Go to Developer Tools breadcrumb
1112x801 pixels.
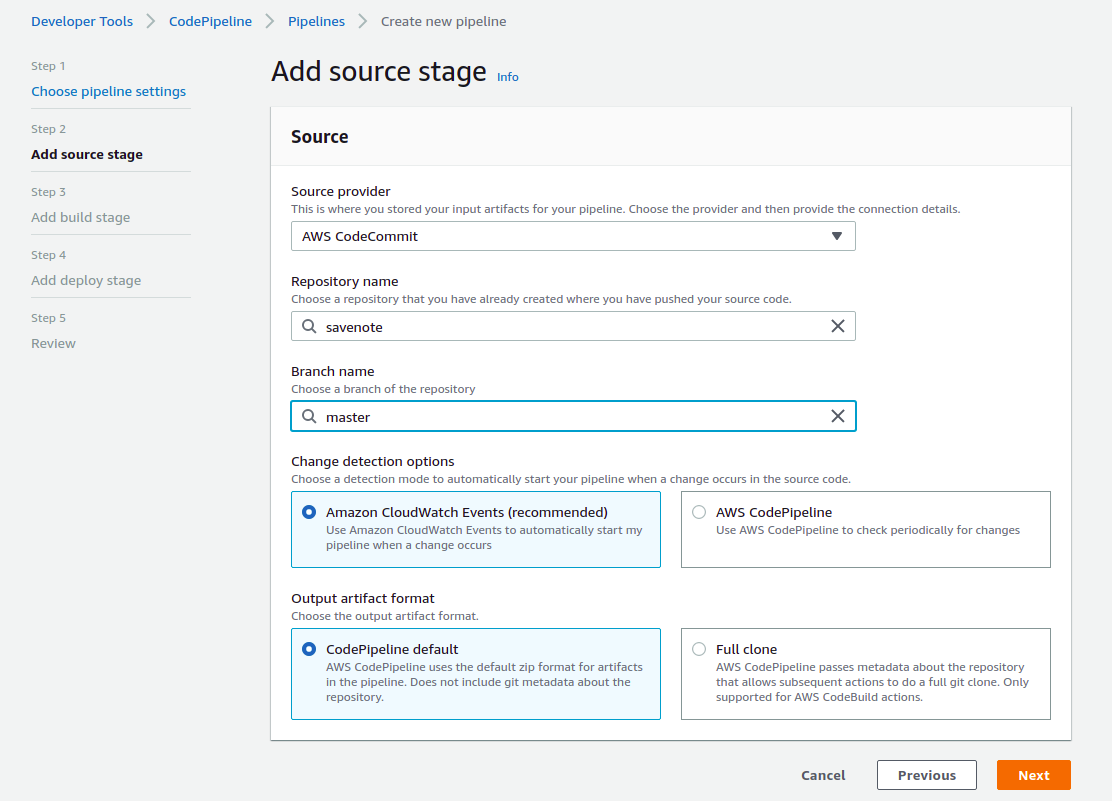(x=82, y=21)
